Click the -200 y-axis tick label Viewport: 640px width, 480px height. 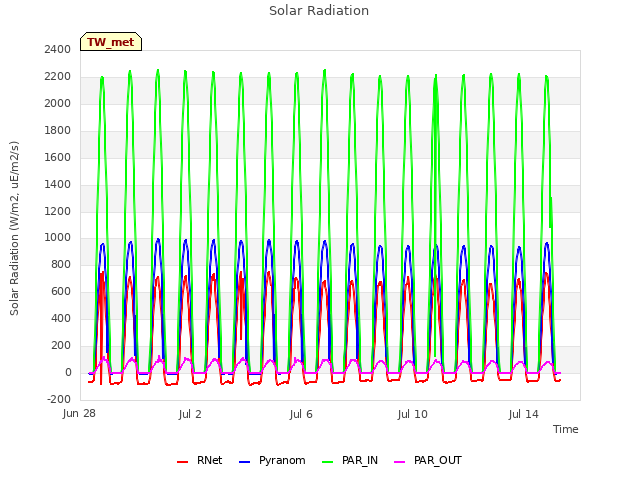click(59, 399)
